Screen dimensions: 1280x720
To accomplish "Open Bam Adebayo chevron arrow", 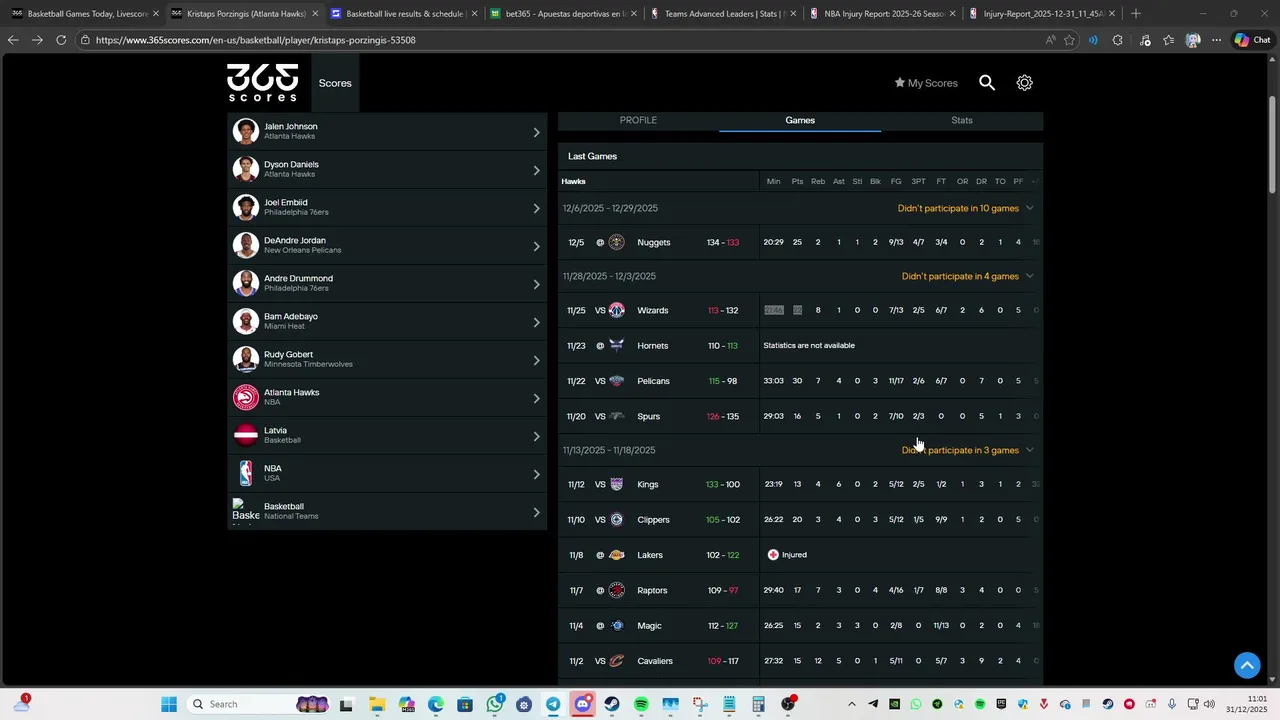I will click(x=536, y=321).
